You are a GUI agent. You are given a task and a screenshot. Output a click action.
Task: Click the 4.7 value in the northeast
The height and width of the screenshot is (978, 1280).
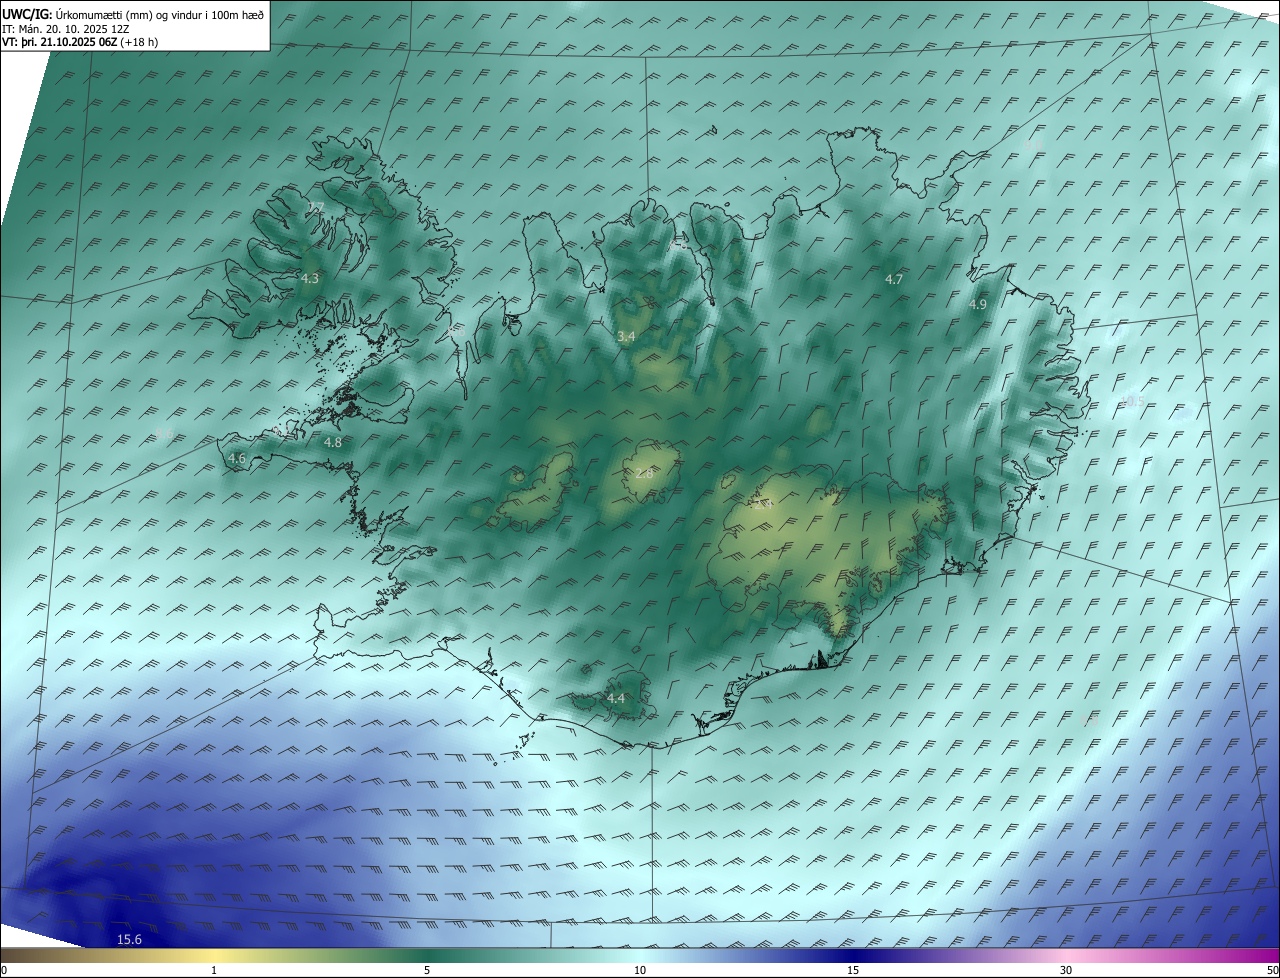pos(894,280)
